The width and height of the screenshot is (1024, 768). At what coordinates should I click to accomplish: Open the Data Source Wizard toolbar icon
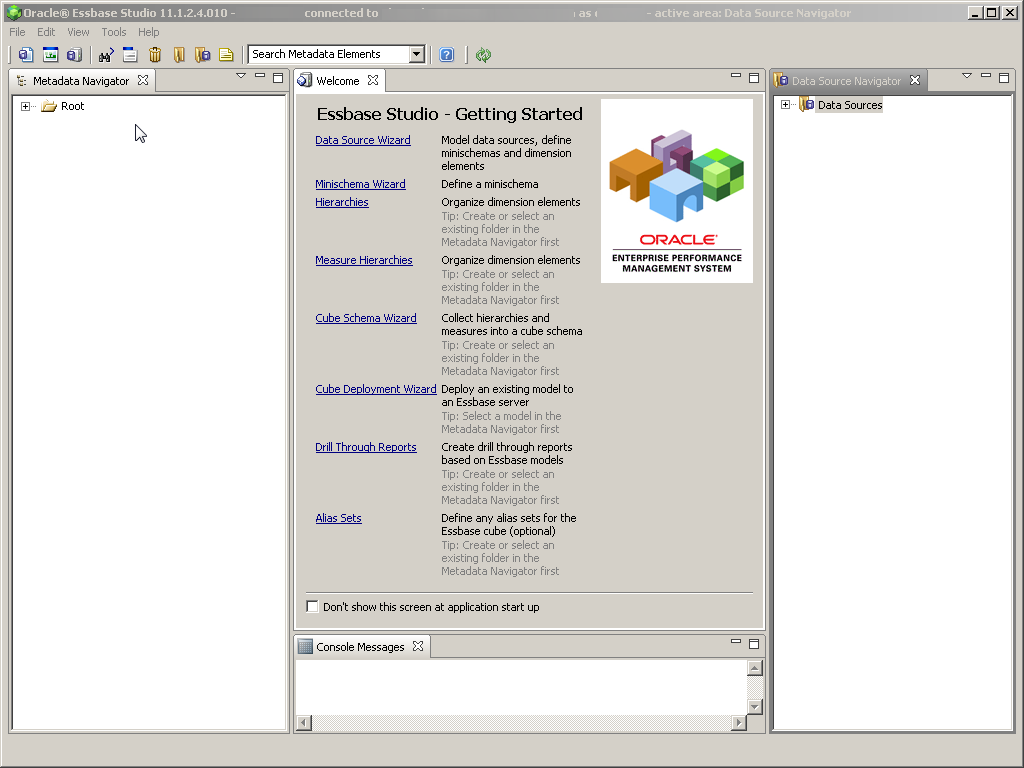(x=25, y=54)
